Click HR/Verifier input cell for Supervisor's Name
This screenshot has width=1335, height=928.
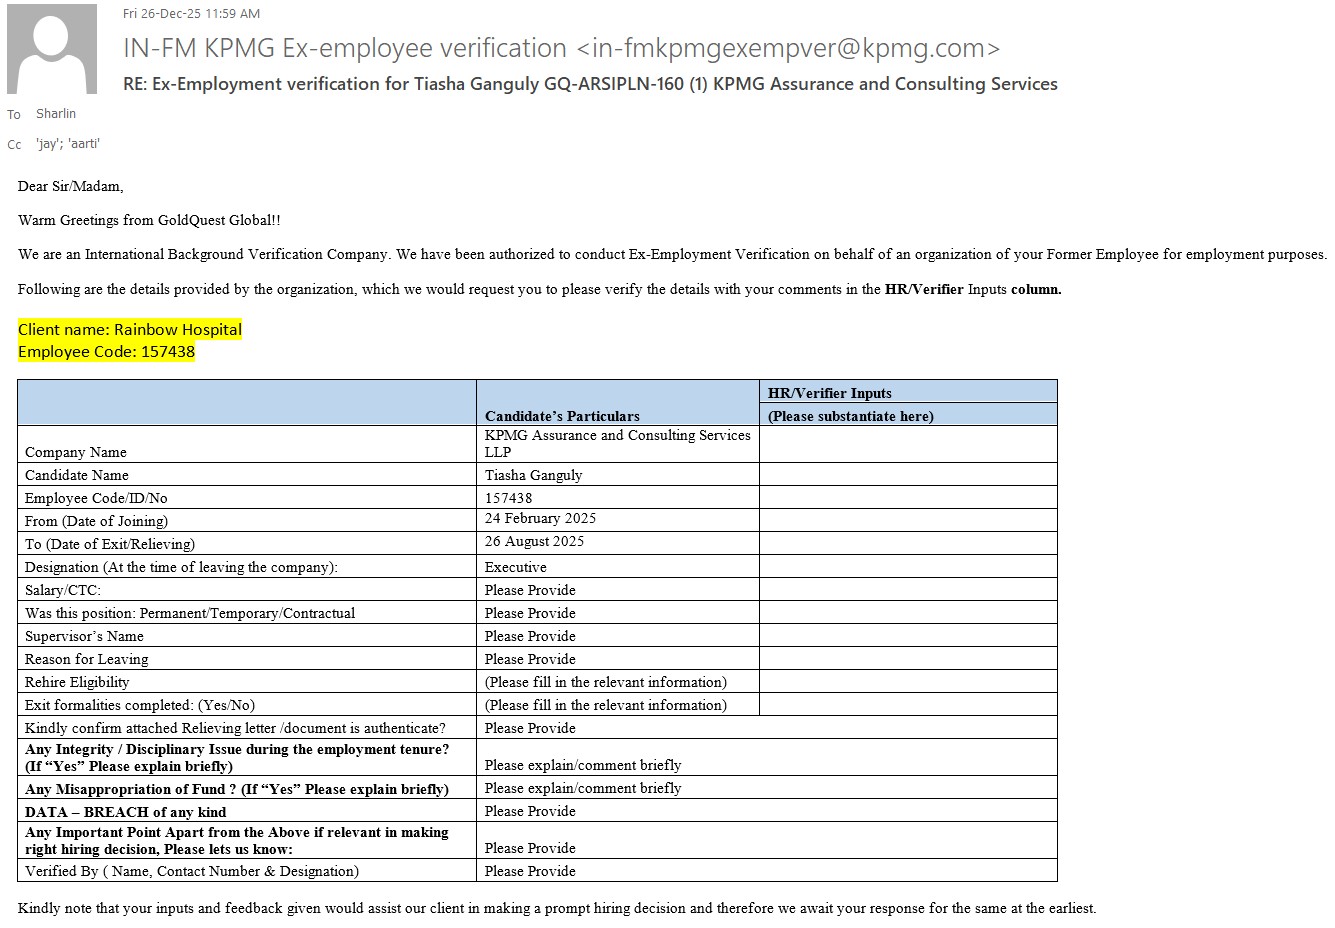[907, 636]
